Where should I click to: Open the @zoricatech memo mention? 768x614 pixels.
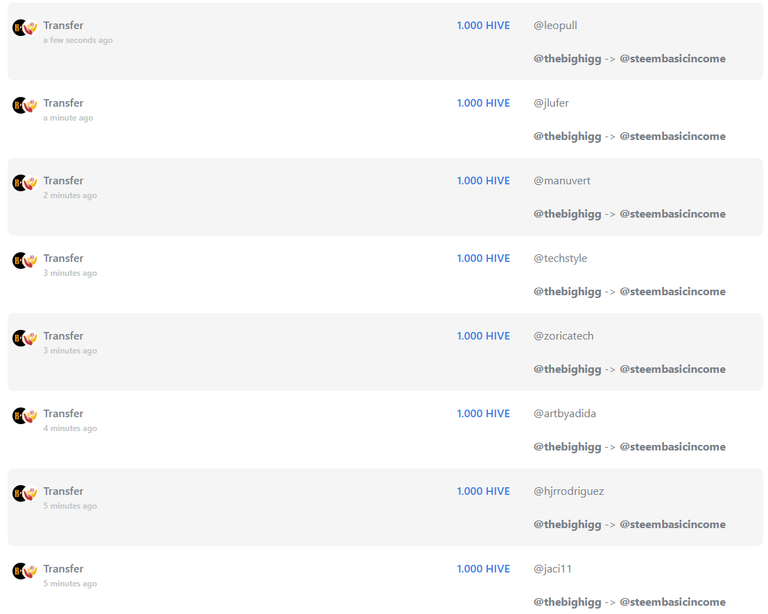563,336
